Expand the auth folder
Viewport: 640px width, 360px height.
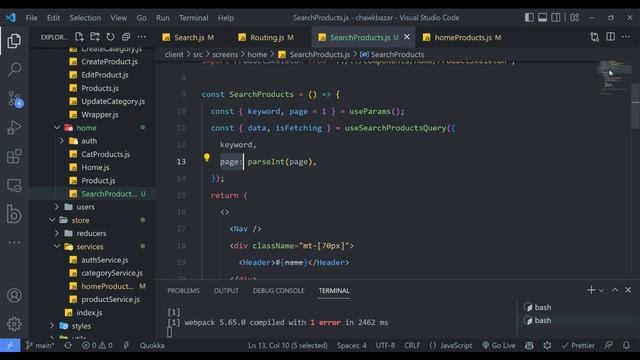(x=62, y=141)
